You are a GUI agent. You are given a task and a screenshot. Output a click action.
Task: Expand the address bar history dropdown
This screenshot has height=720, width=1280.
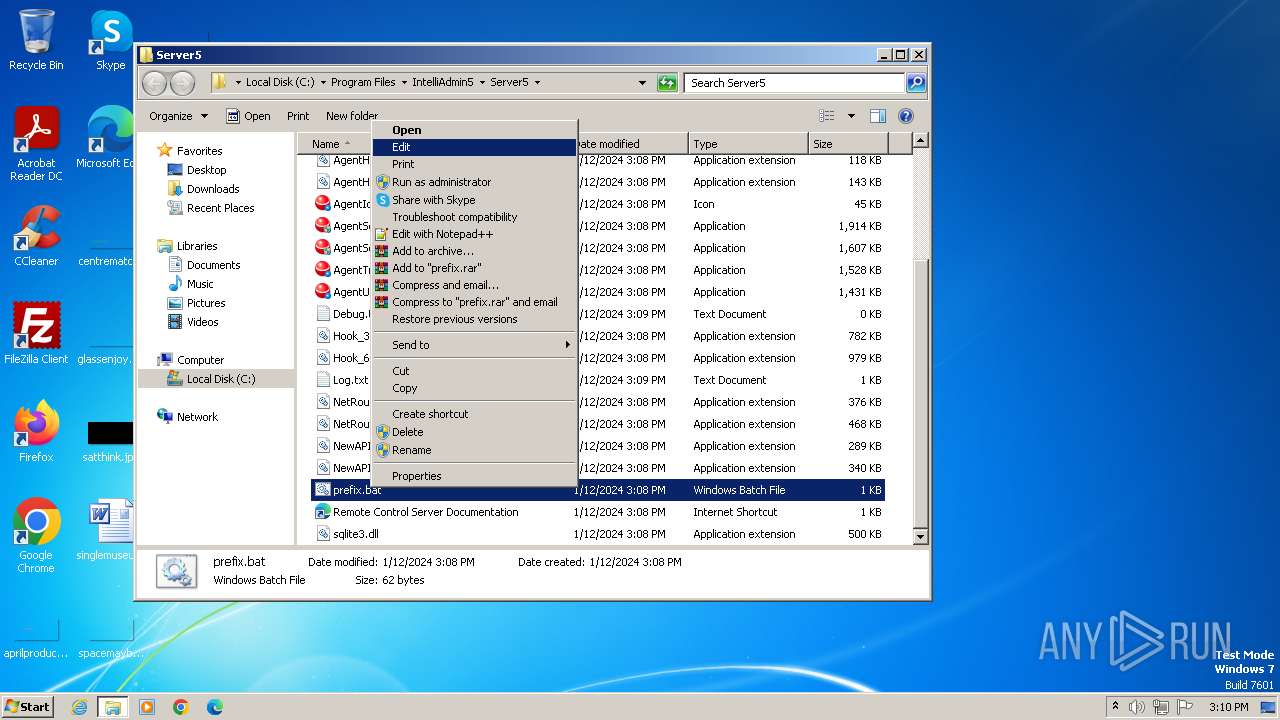(642, 83)
